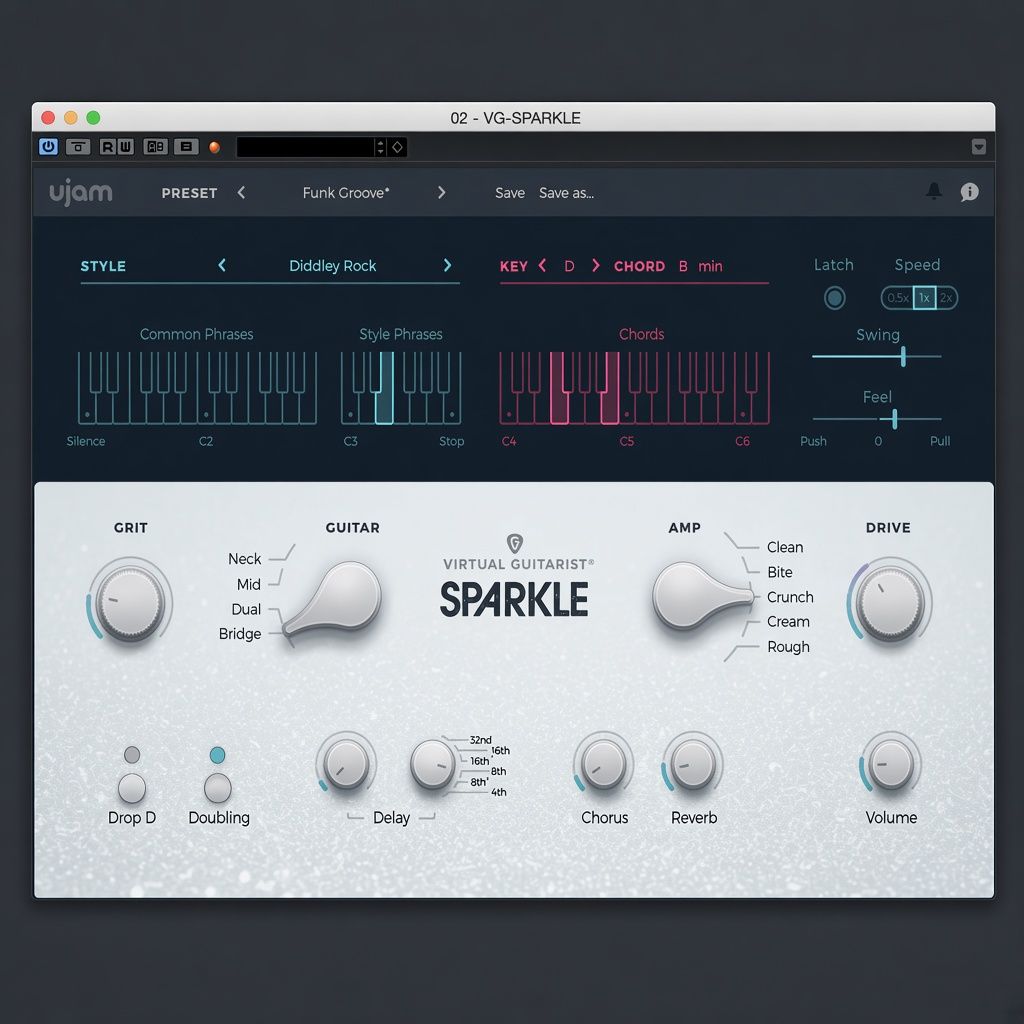The height and width of the screenshot is (1024, 1024).
Task: Click the Save as... button
Action: pyautogui.click(x=566, y=193)
